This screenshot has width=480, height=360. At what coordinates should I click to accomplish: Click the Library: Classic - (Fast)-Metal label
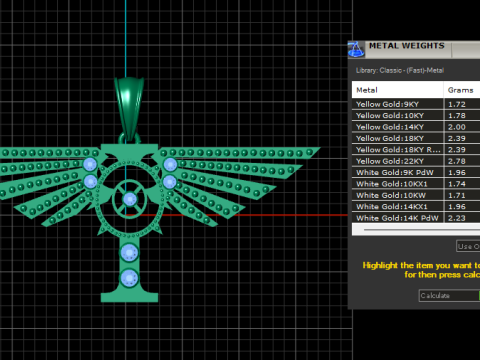tap(400, 70)
